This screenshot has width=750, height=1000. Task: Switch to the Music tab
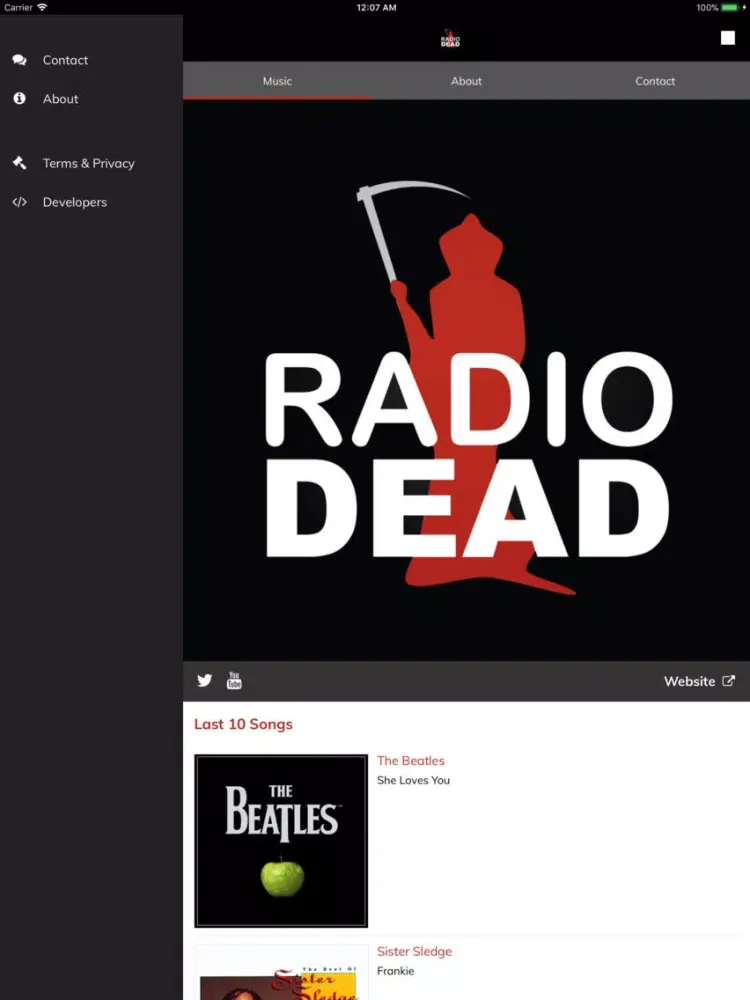tap(277, 81)
